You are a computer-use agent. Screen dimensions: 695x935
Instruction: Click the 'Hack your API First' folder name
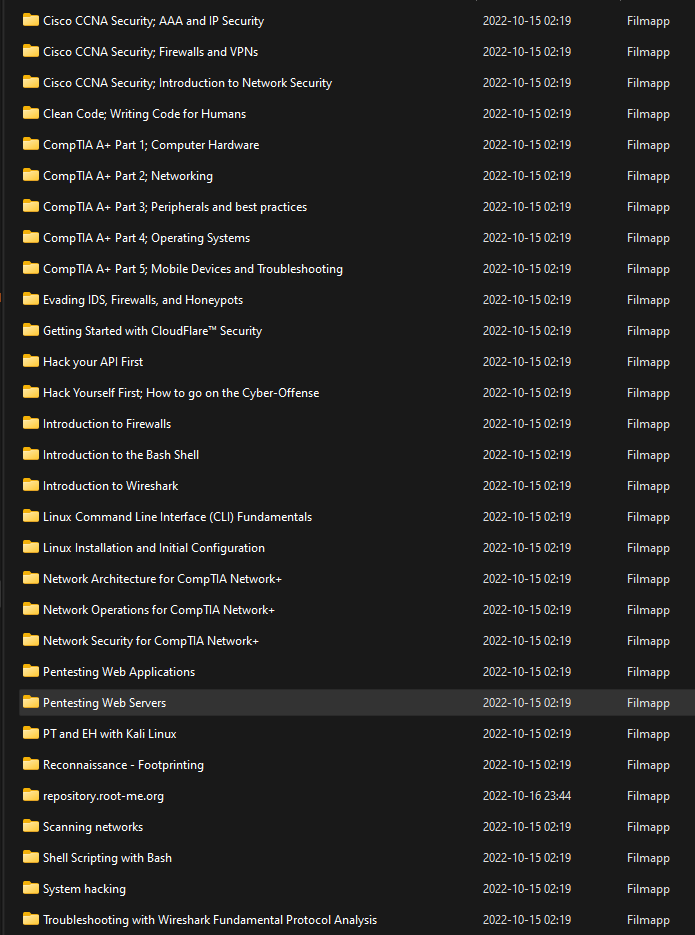pyautogui.click(x=93, y=362)
